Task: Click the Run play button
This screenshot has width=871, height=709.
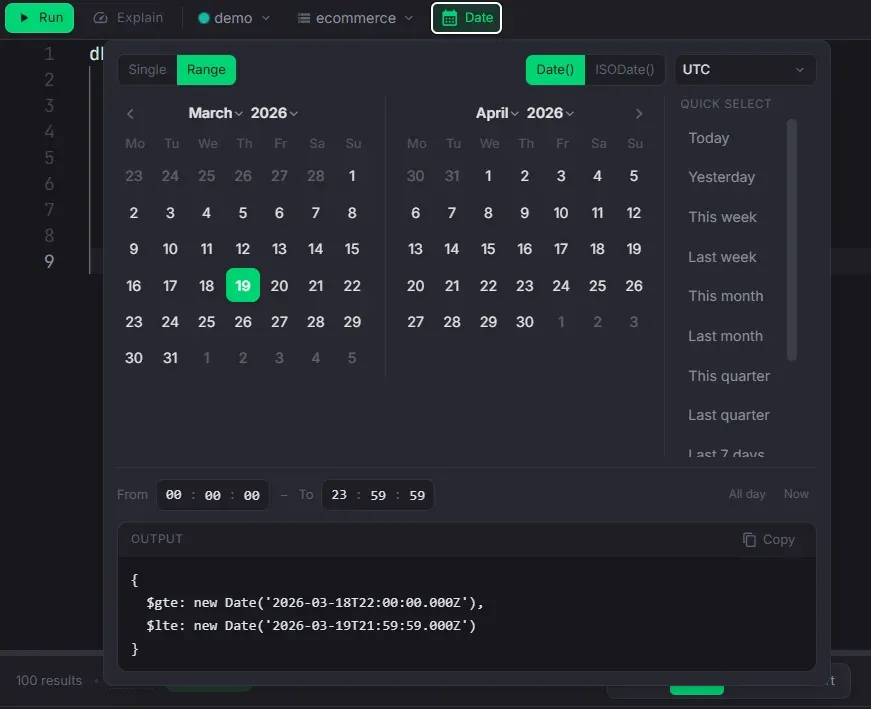Action: tap(40, 18)
